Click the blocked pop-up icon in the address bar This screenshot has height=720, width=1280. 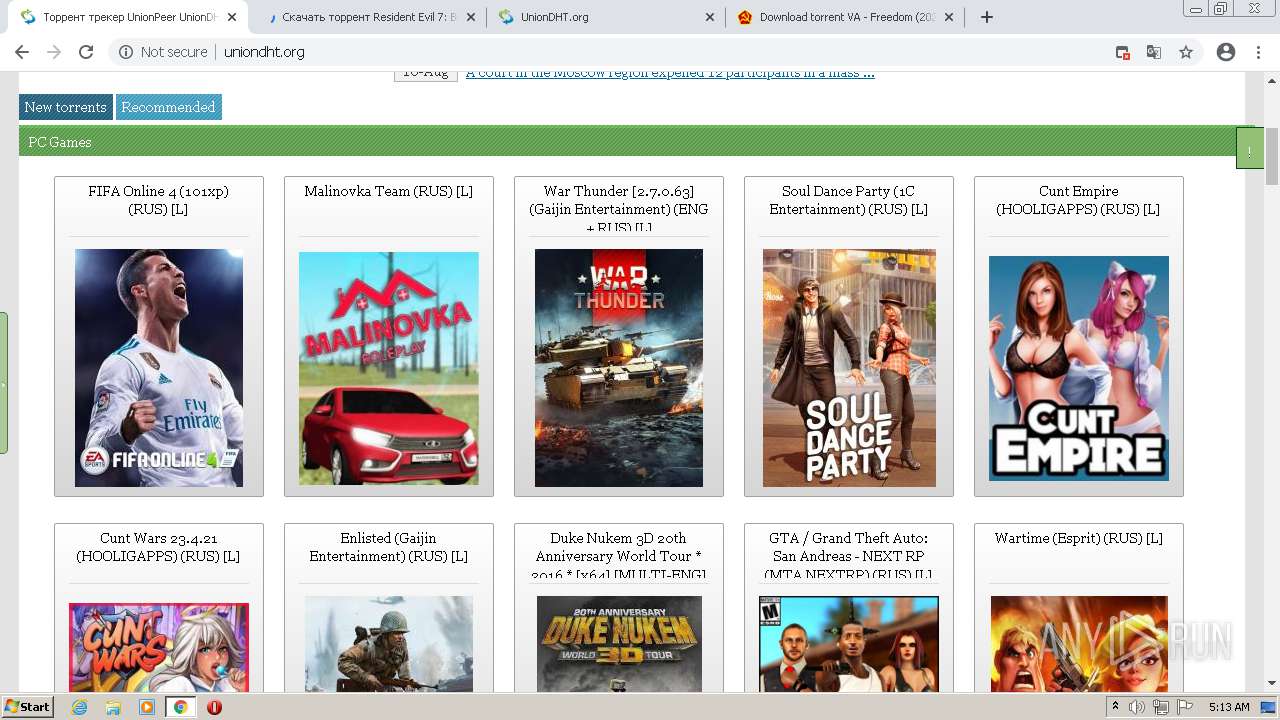[1122, 52]
